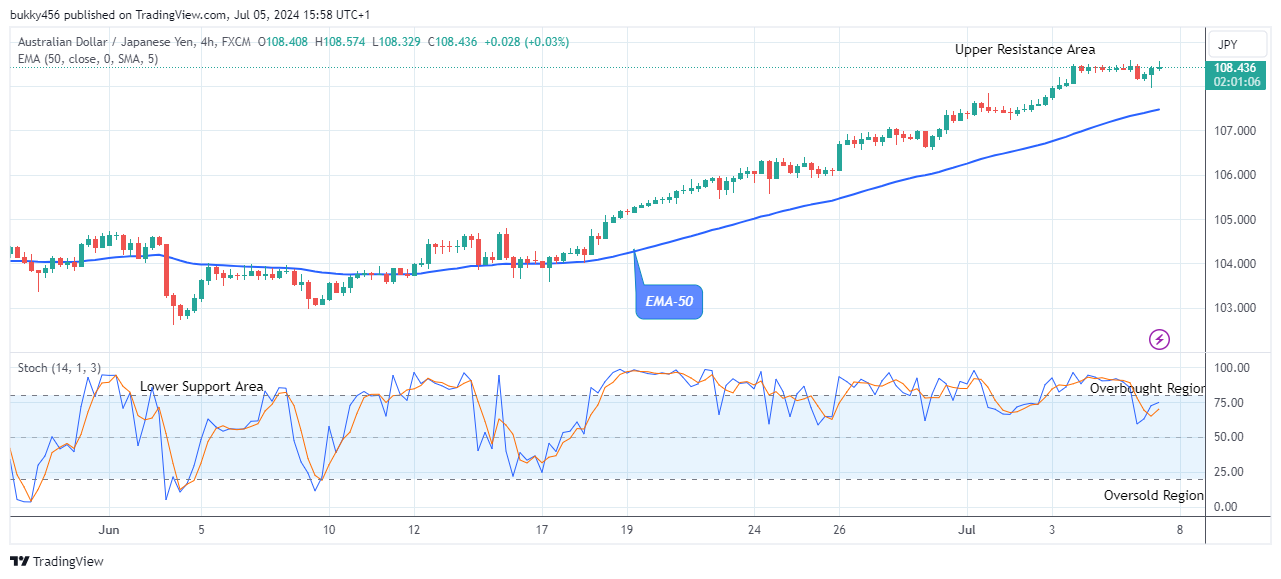Click the +0.028 (+0.03%) change value
Viewport: 1281px width, 579px height.
click(527, 42)
